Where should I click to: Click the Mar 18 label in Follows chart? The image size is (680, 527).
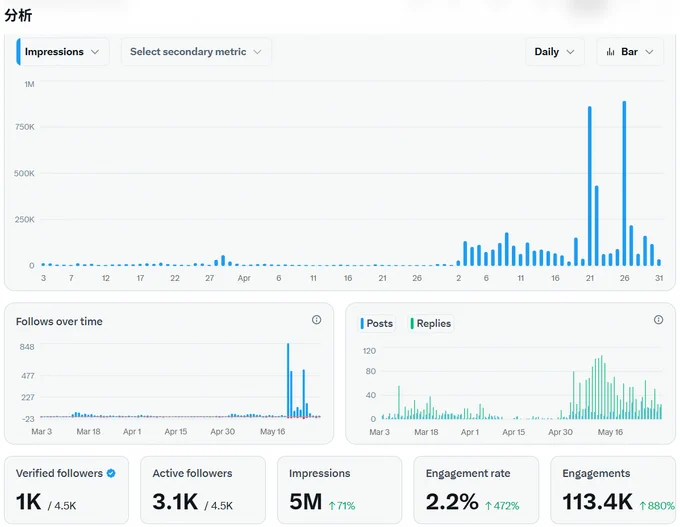88,432
